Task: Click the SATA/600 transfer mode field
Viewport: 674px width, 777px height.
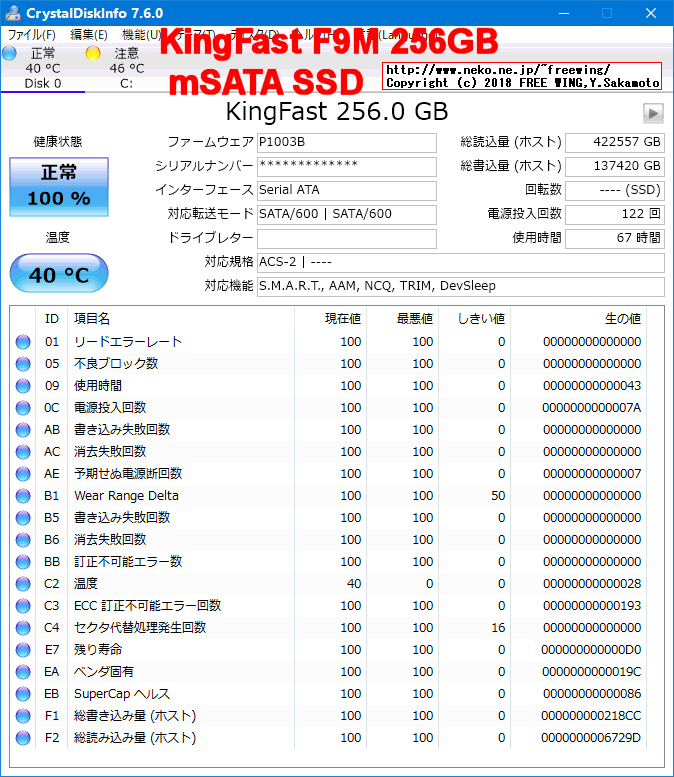Action: (347, 214)
